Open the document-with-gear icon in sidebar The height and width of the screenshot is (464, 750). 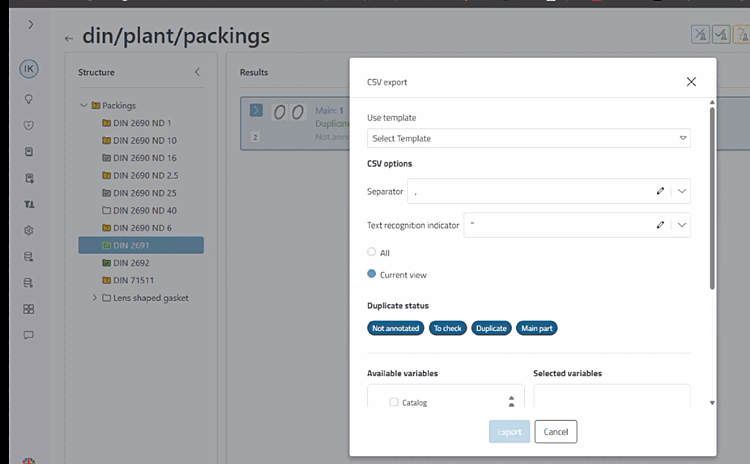tap(29, 178)
